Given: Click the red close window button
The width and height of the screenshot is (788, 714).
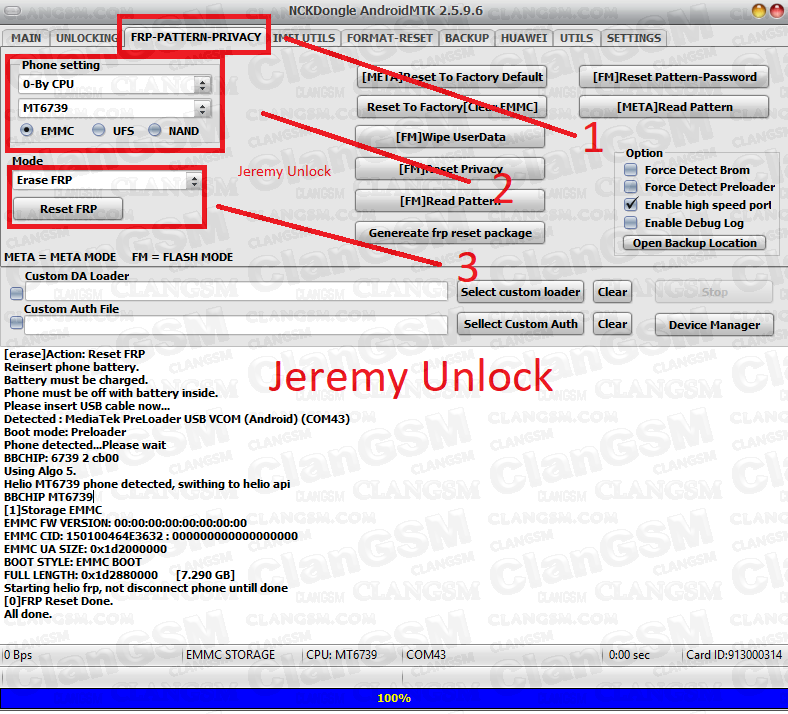Looking at the screenshot, I should pyautogui.click(x=777, y=11).
